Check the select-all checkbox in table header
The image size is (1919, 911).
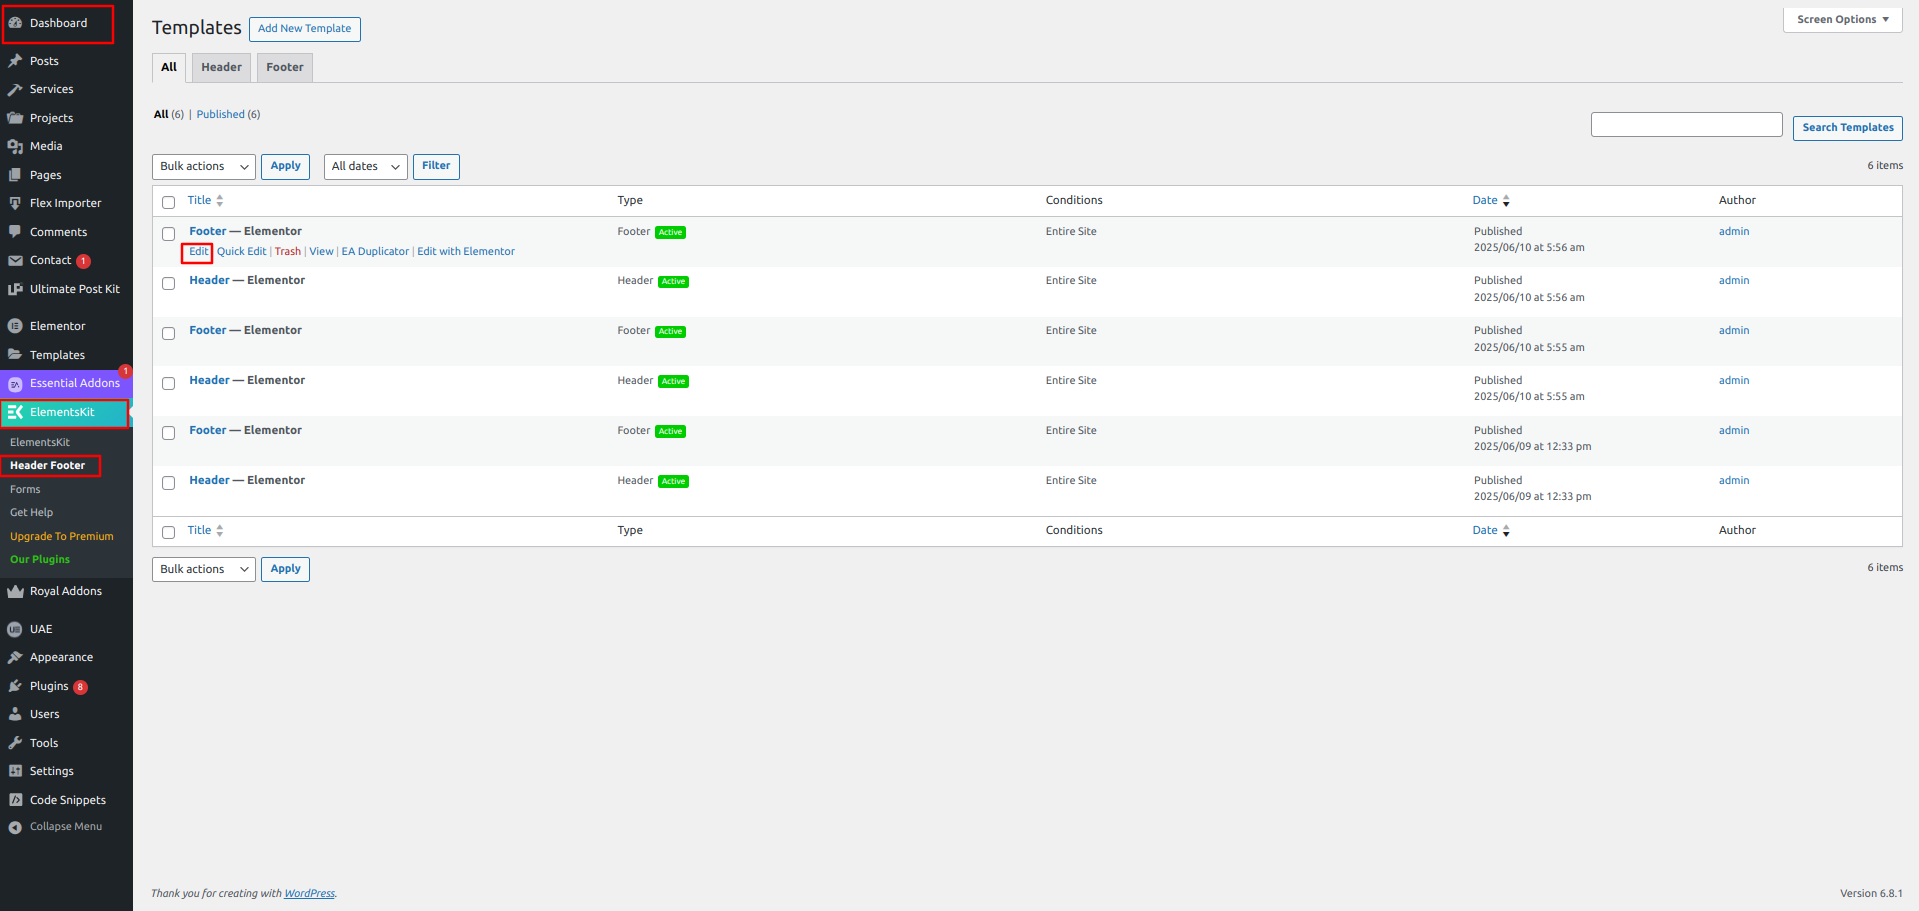[x=168, y=202]
